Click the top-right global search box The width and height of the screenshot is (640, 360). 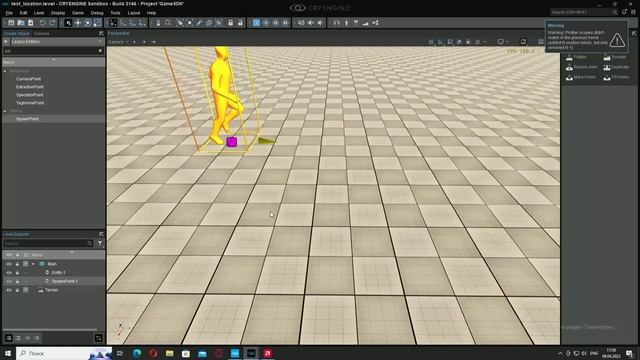pyautogui.click(x=584, y=12)
